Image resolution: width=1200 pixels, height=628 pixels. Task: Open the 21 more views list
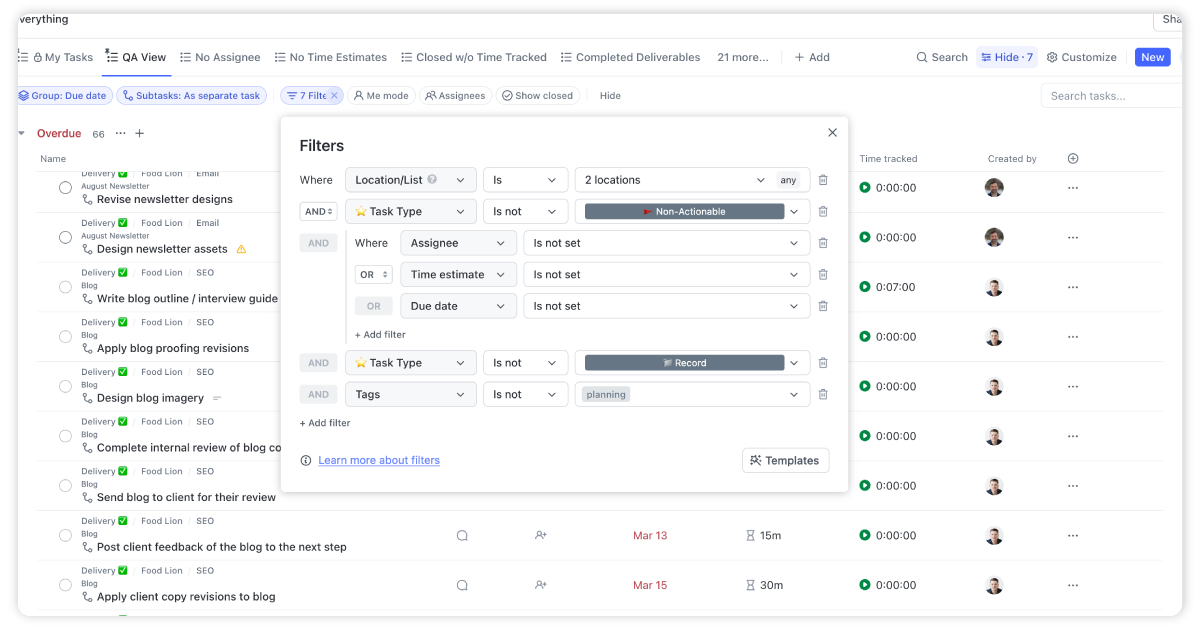[x=742, y=57]
